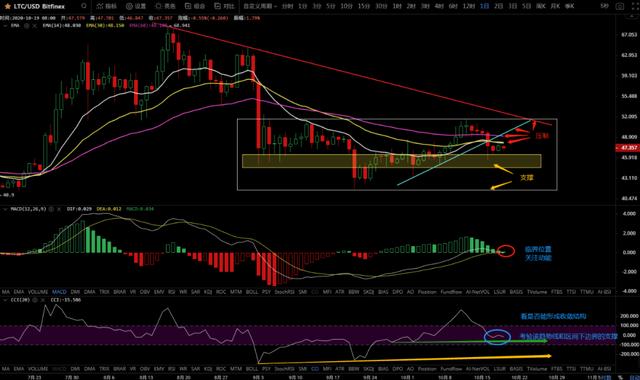Open MACD(12,26,9) settings gear
This screenshot has height=380, width=640.
(x=51, y=209)
